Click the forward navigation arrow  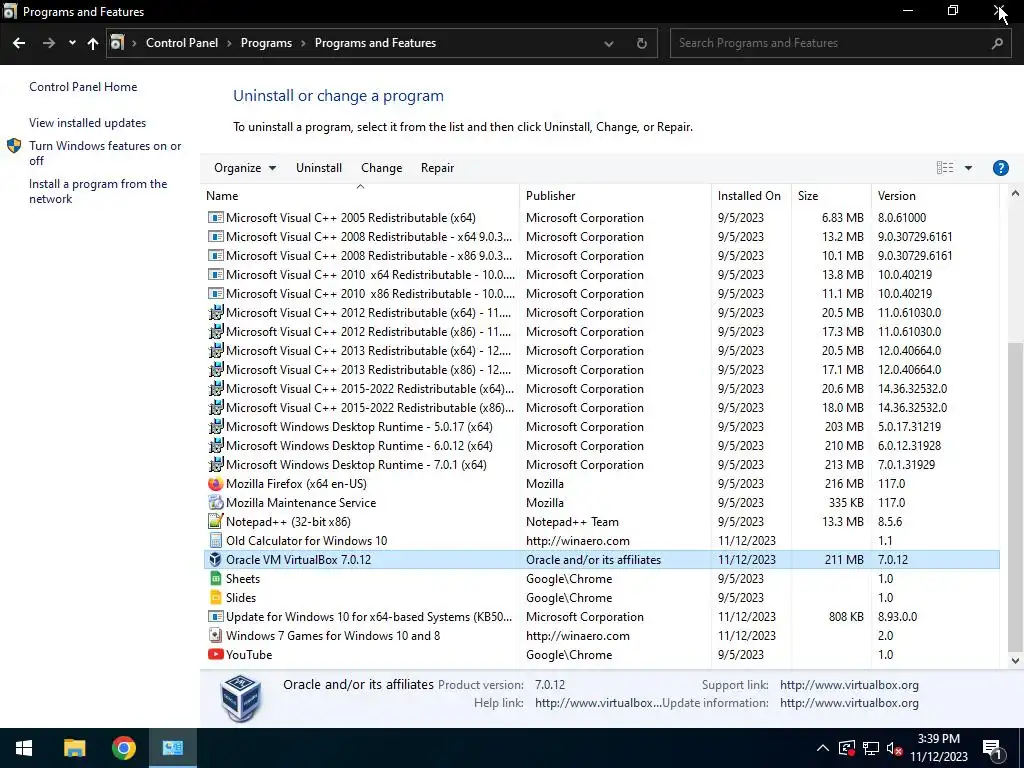48,43
